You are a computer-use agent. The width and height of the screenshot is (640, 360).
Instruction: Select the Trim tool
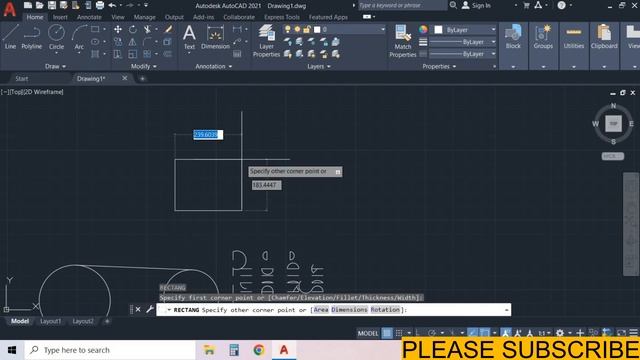[147, 29]
